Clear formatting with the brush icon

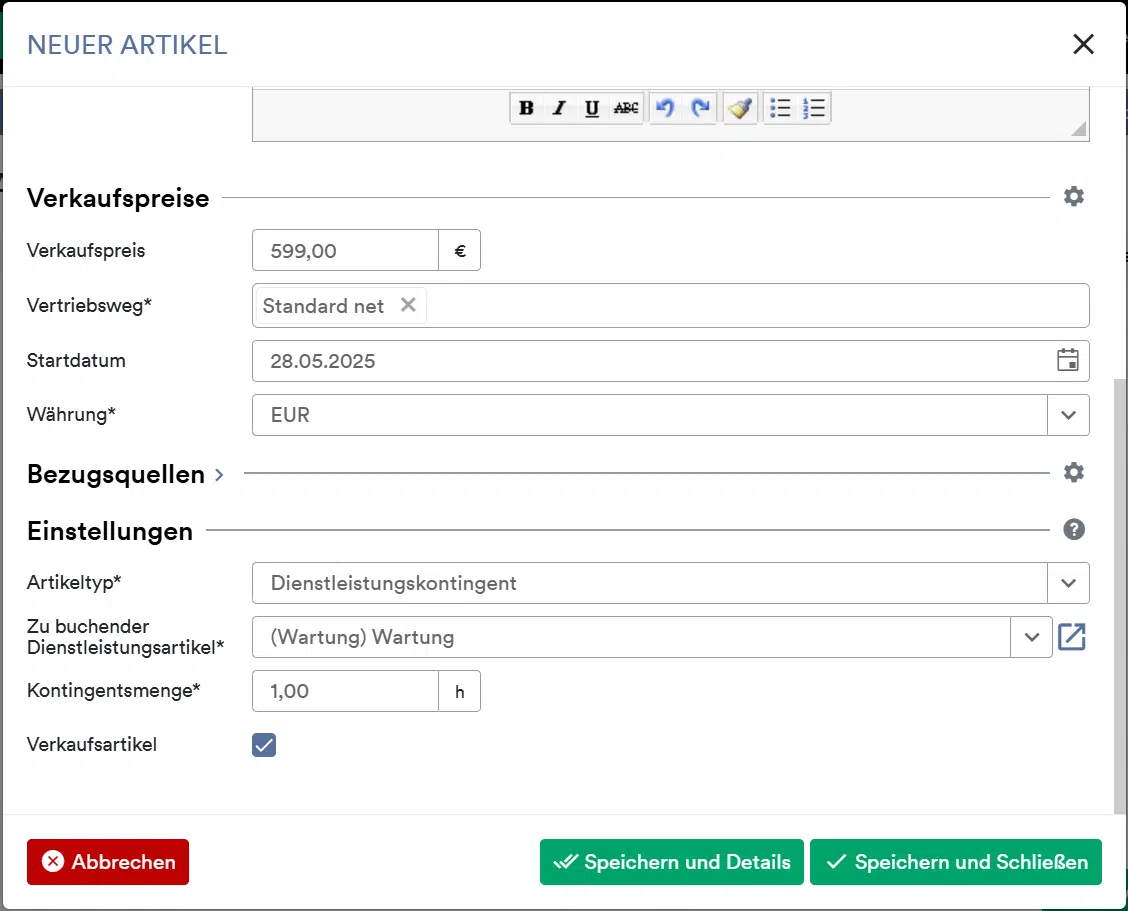[x=740, y=108]
